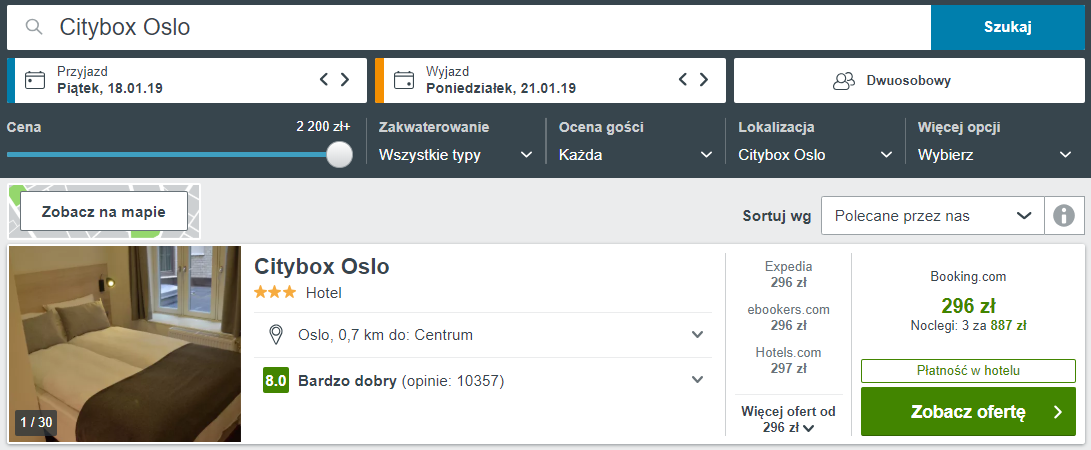Click the check-in calendar icon

tap(35, 80)
